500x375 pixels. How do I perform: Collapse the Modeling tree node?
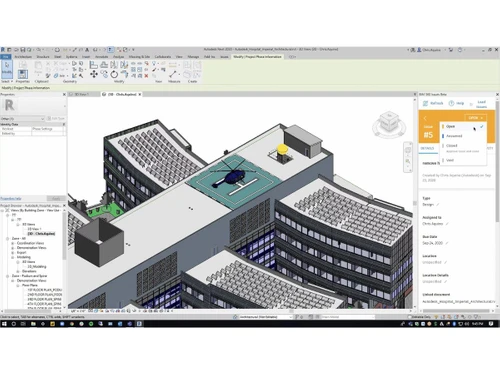[x=13, y=257]
